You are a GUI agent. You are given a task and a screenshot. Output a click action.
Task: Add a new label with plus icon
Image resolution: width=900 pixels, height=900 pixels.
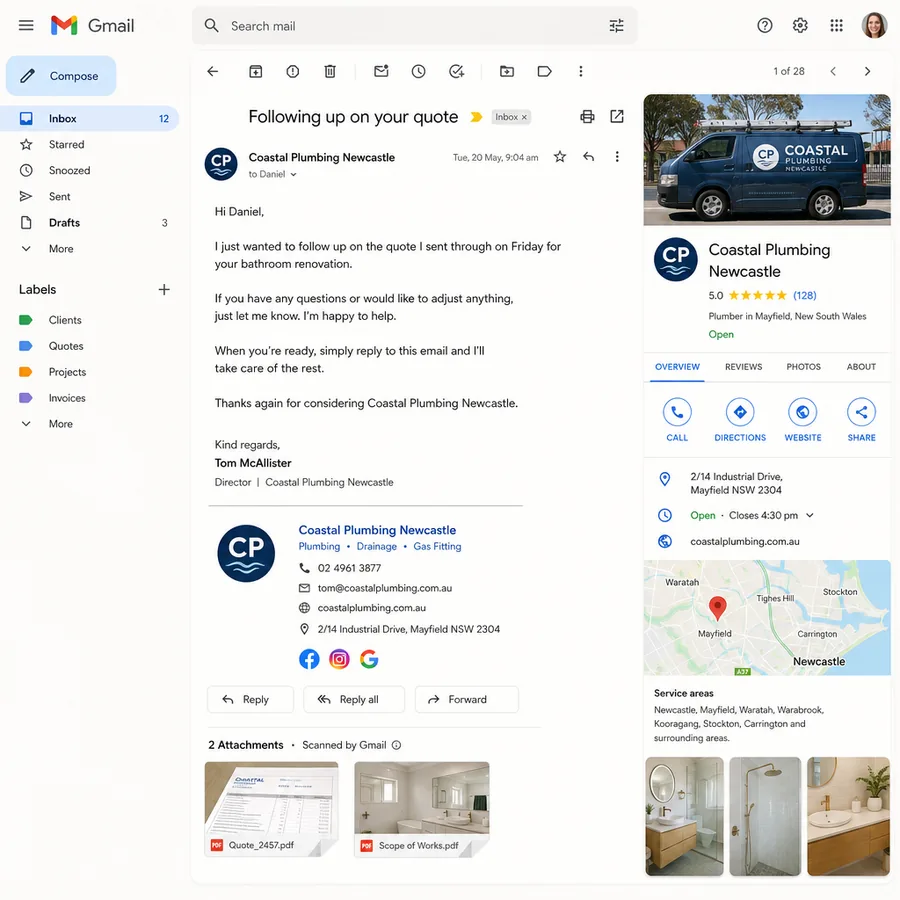(164, 289)
